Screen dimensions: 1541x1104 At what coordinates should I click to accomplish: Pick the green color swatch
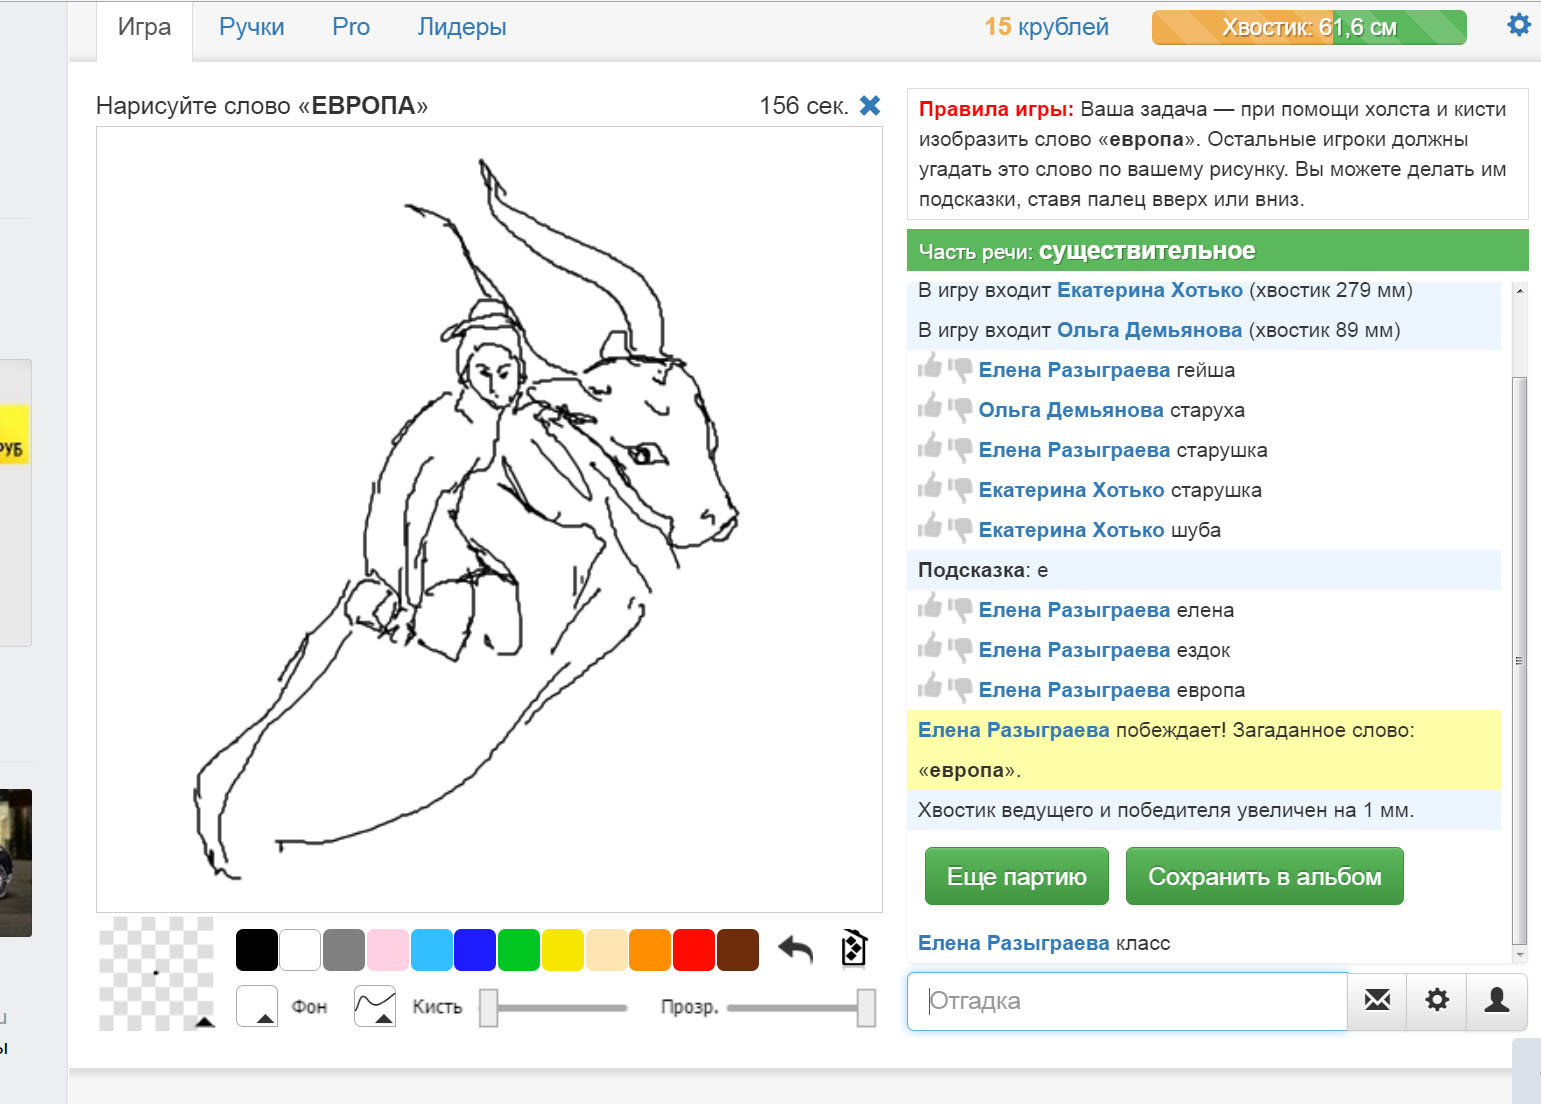click(x=519, y=950)
